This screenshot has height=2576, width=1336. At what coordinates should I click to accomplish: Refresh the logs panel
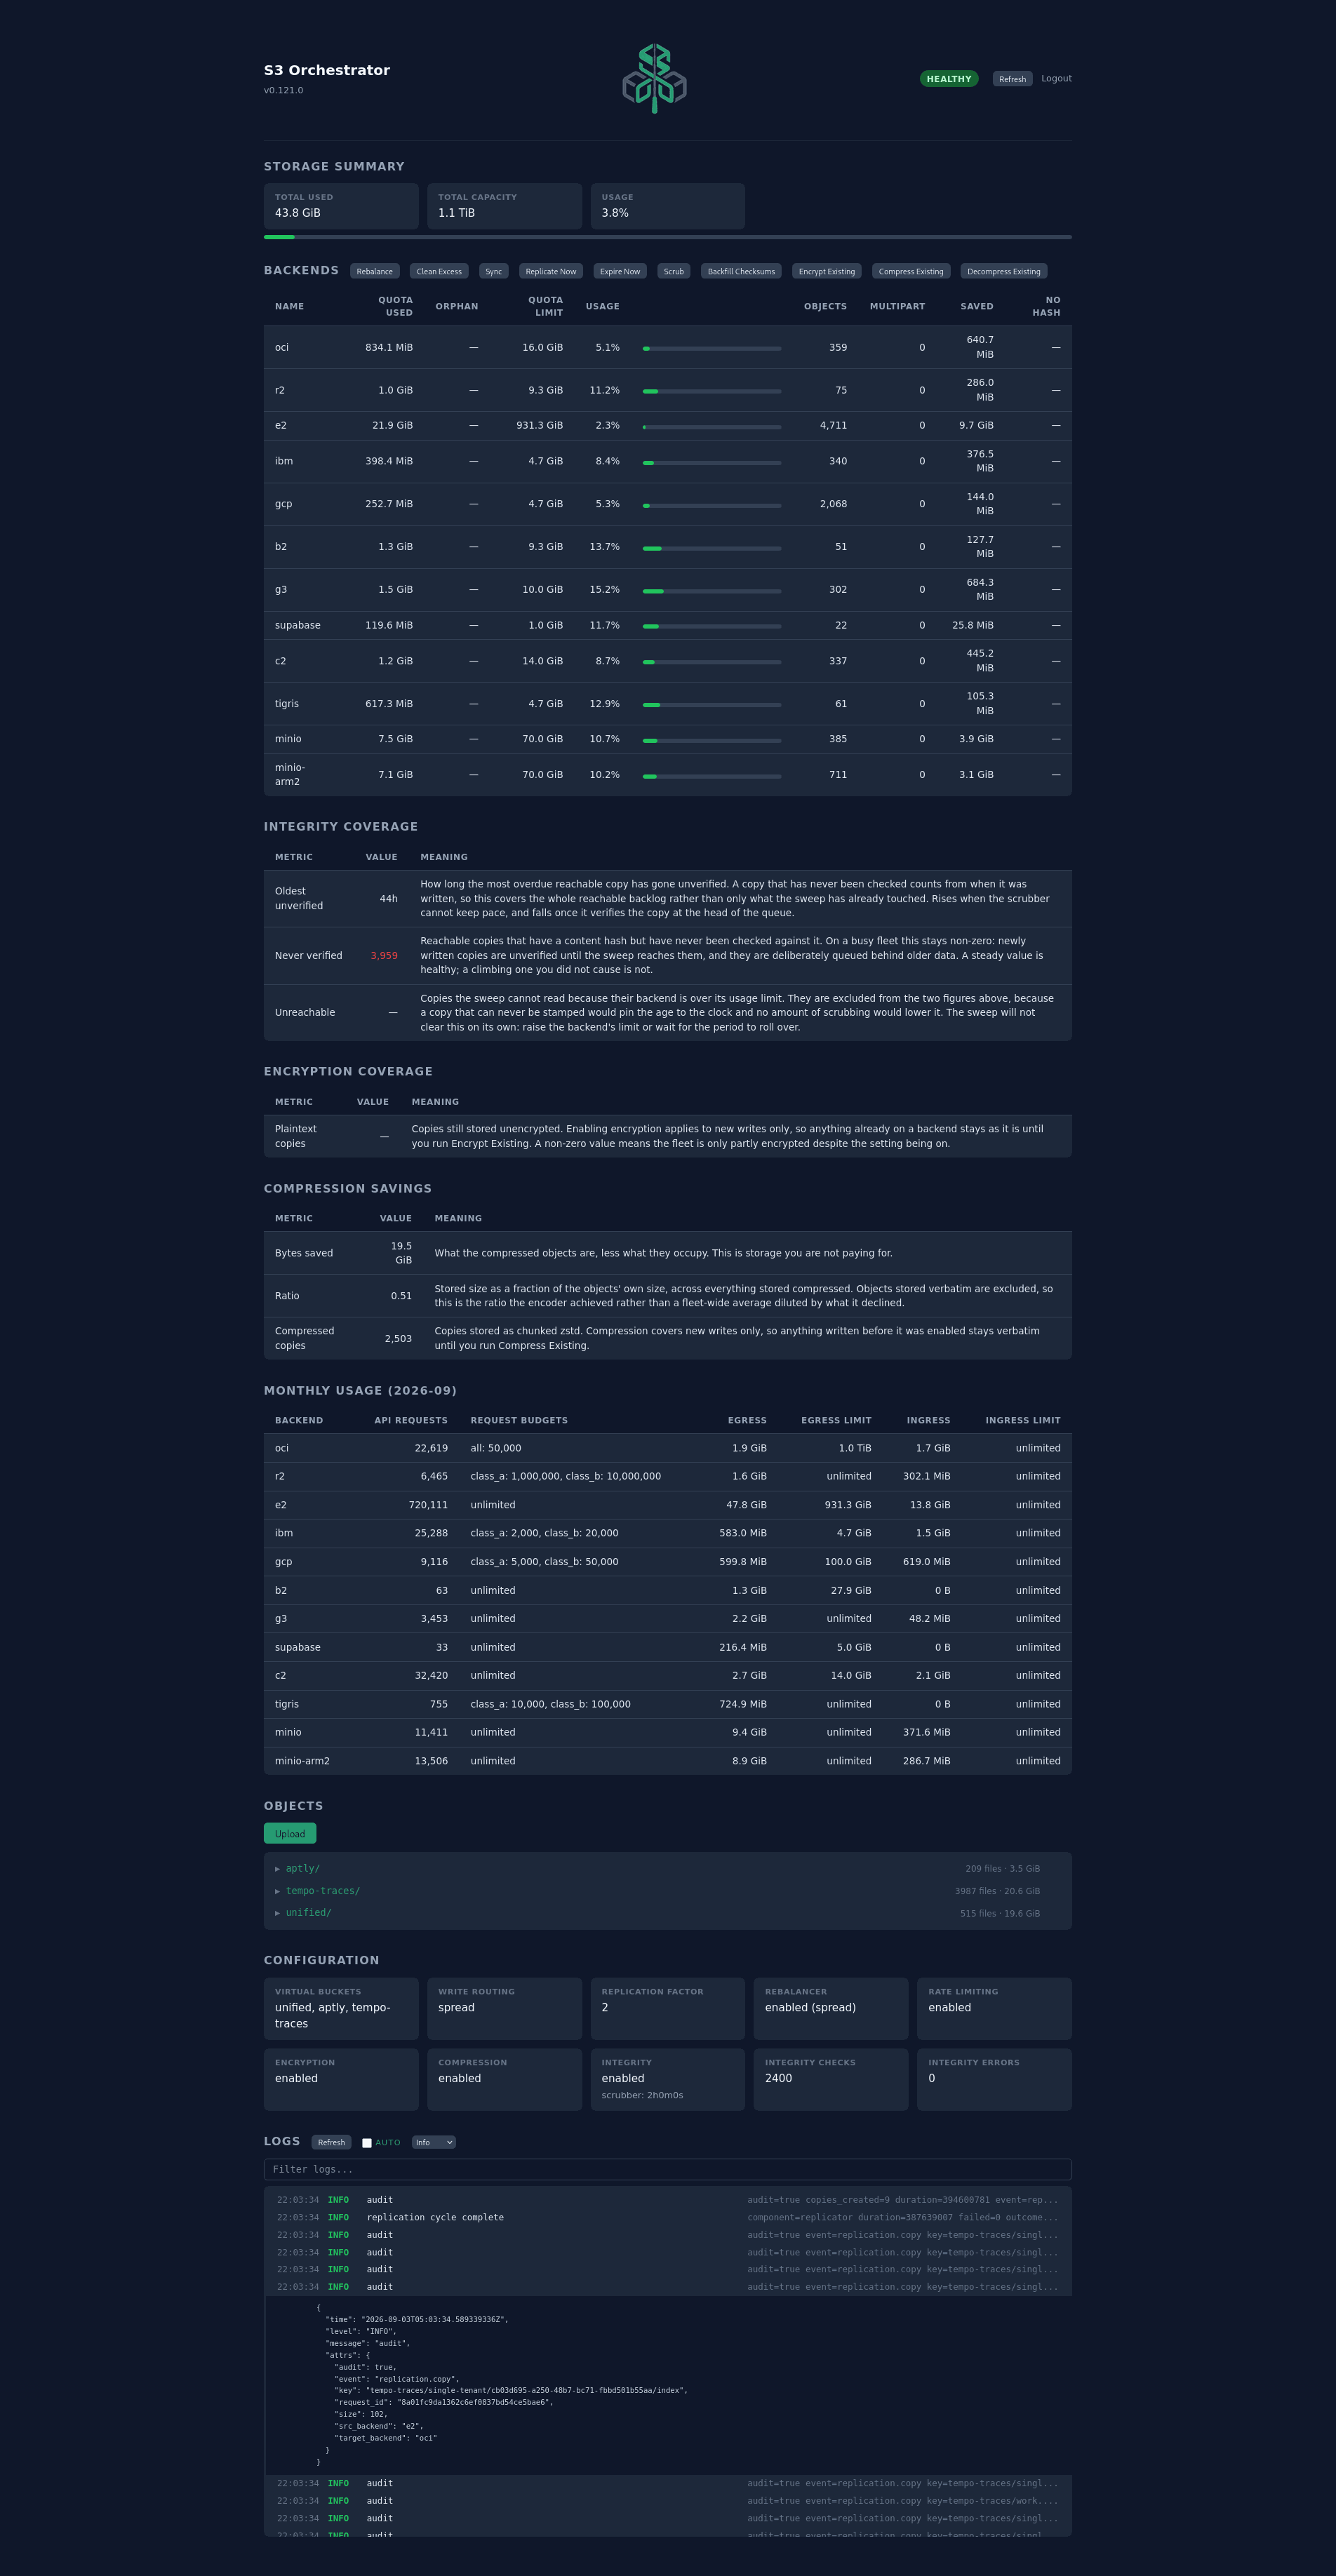331,2142
